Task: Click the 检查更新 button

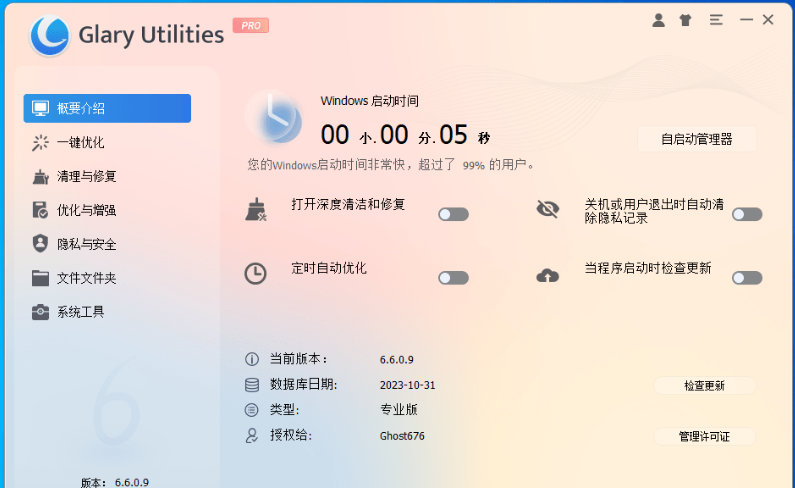Action: coord(704,386)
